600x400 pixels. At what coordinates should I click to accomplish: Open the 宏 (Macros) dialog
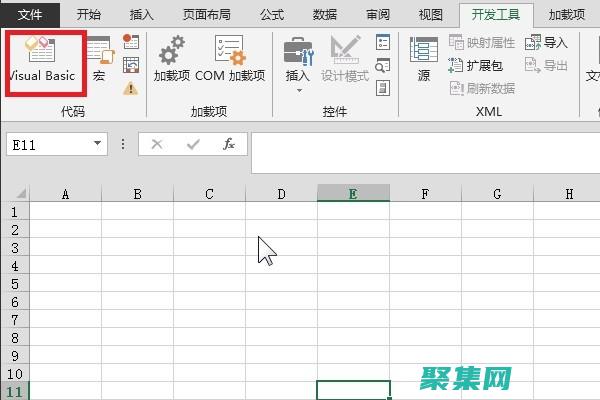[101, 58]
